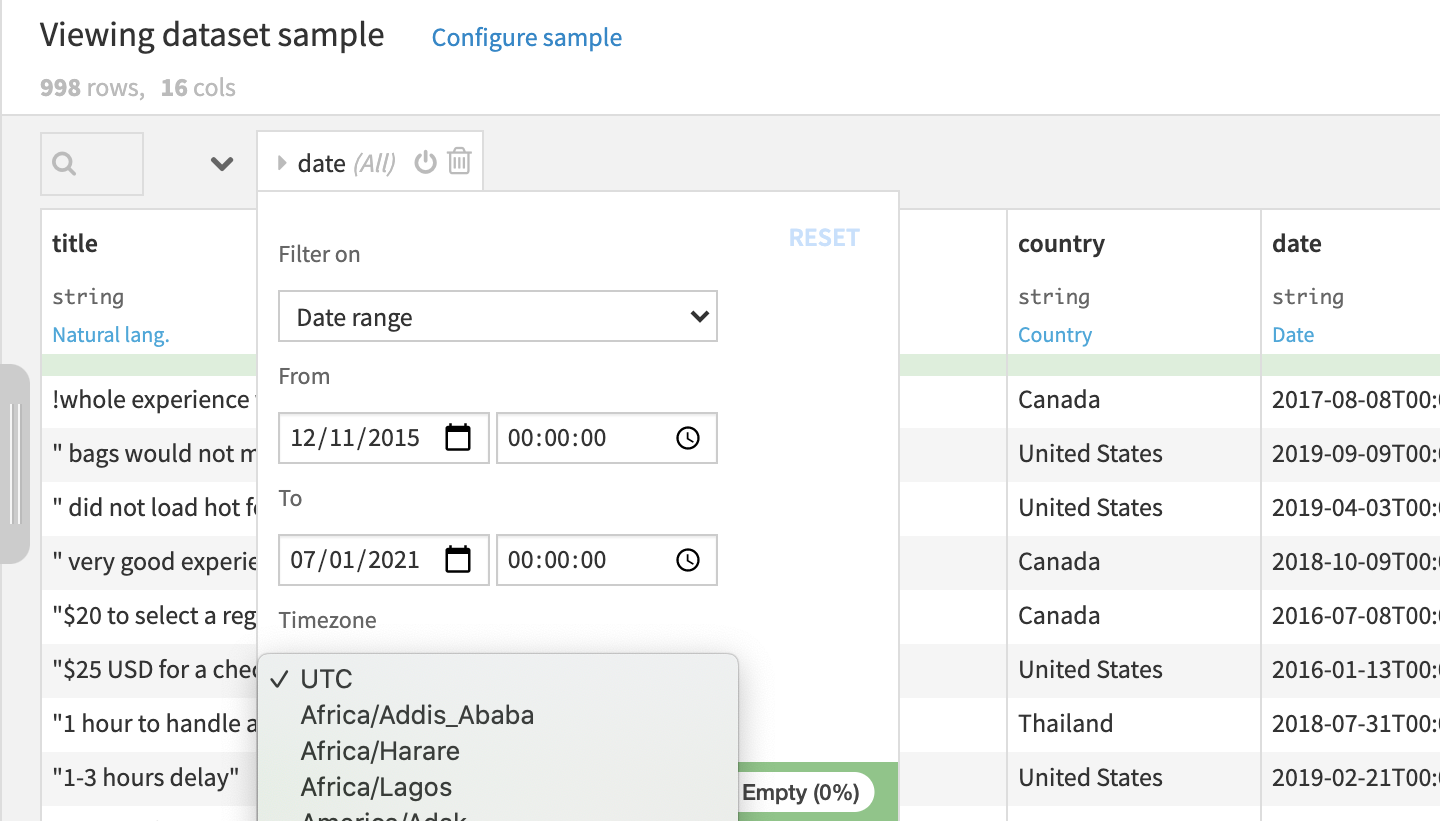This screenshot has height=821, width=1440.
Task: Pick Africa/Lagos timezone option
Action: pyautogui.click(x=498, y=787)
